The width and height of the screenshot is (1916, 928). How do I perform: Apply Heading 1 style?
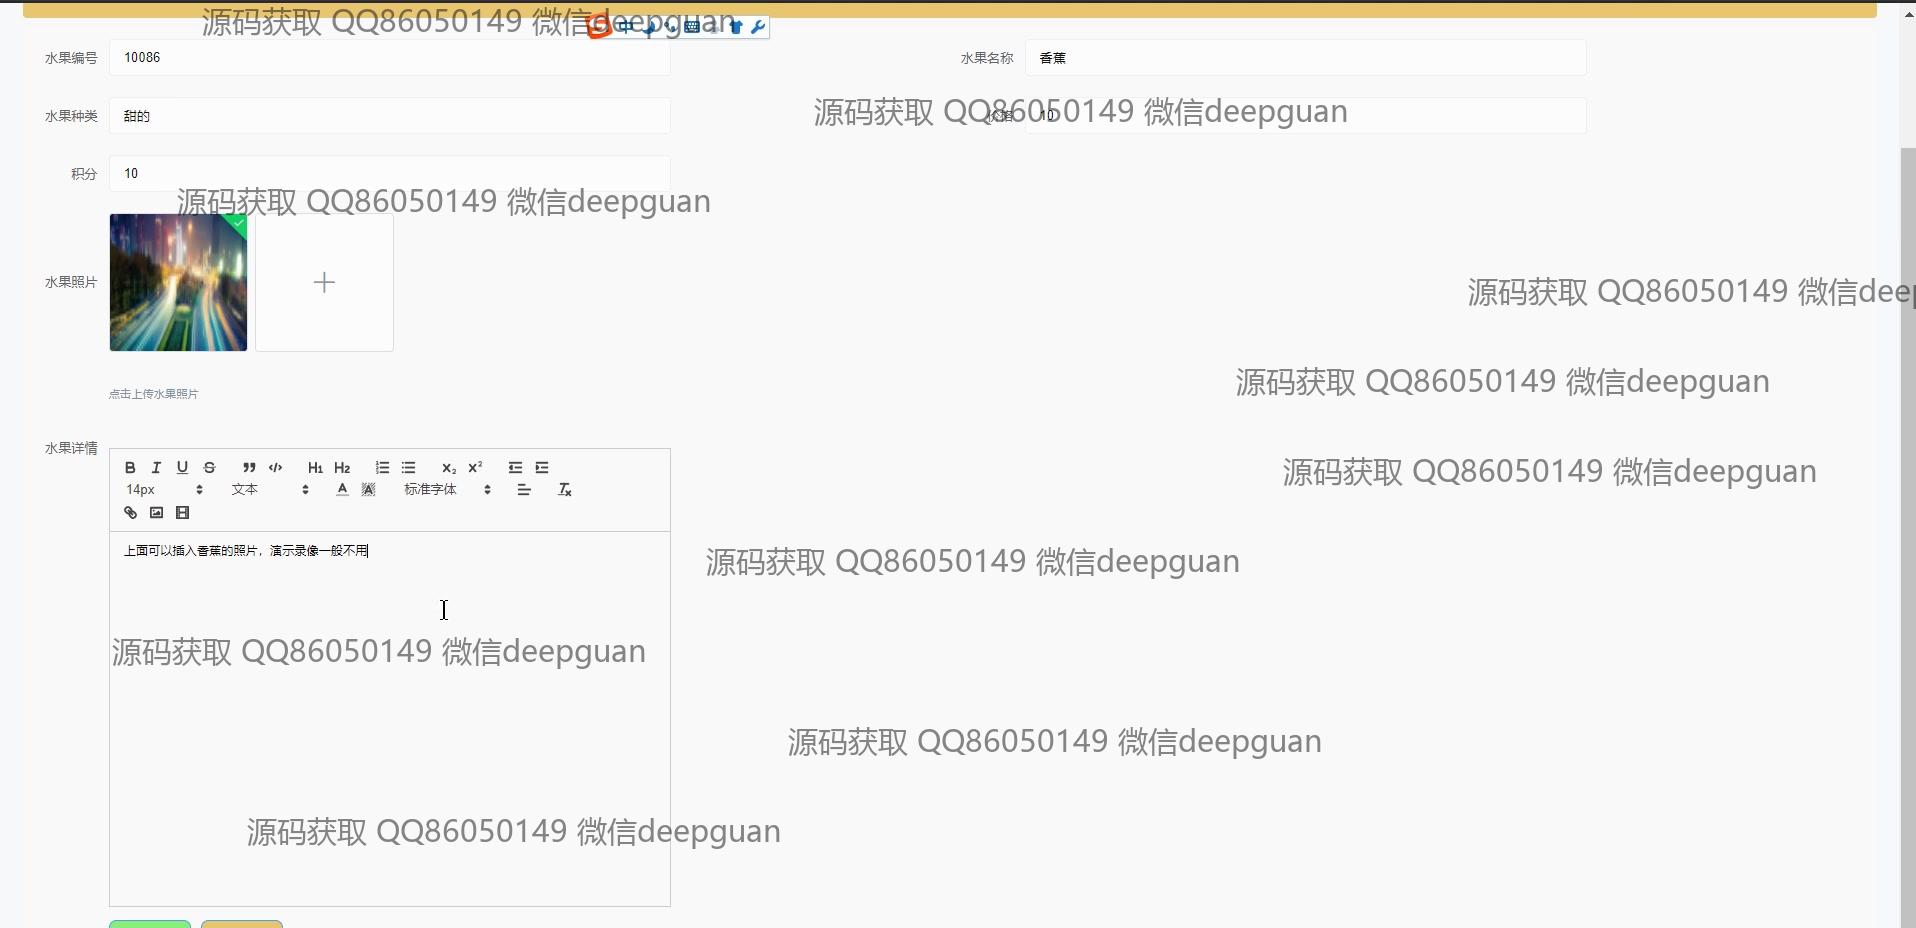315,467
